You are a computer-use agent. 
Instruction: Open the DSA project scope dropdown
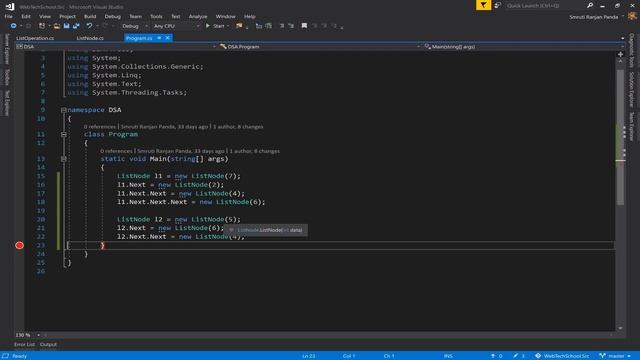click(x=116, y=47)
